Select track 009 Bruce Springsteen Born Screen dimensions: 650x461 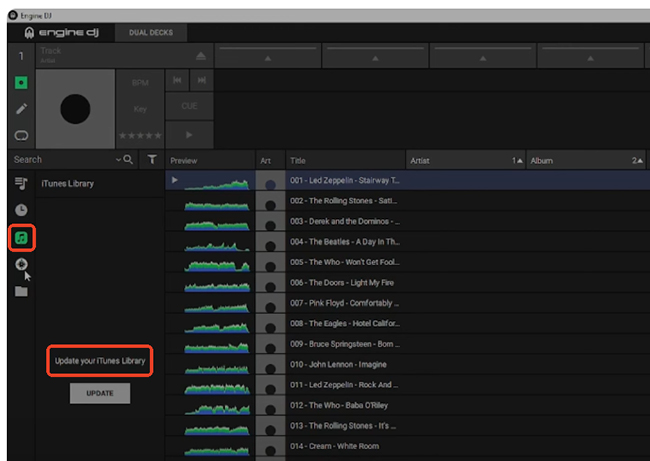click(407, 344)
